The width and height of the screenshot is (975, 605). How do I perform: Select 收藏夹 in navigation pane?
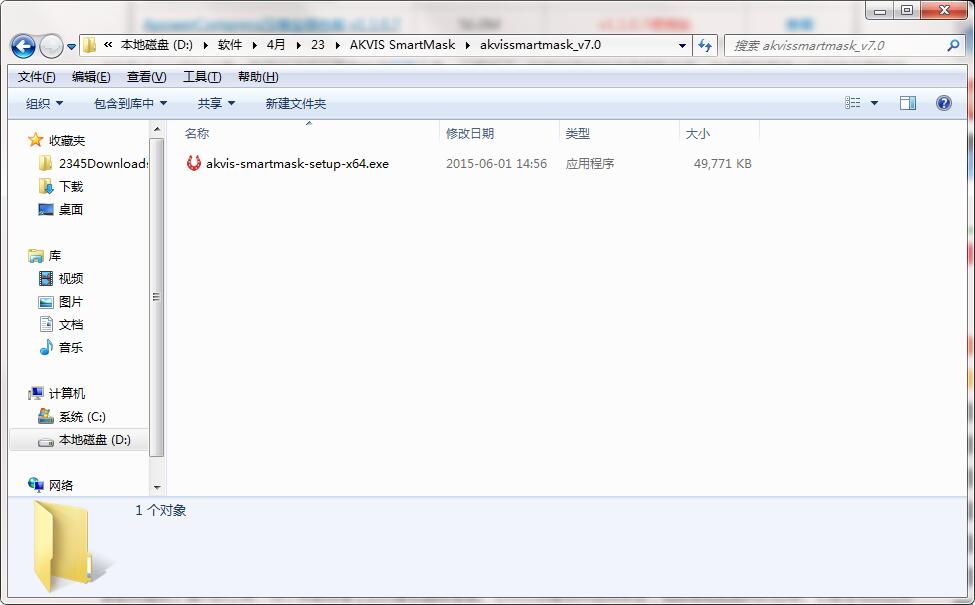67,141
